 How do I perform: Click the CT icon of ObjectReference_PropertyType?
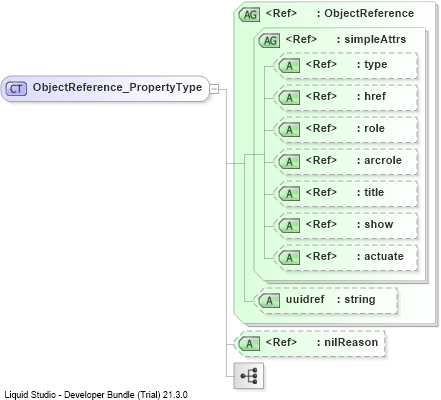click(16, 89)
